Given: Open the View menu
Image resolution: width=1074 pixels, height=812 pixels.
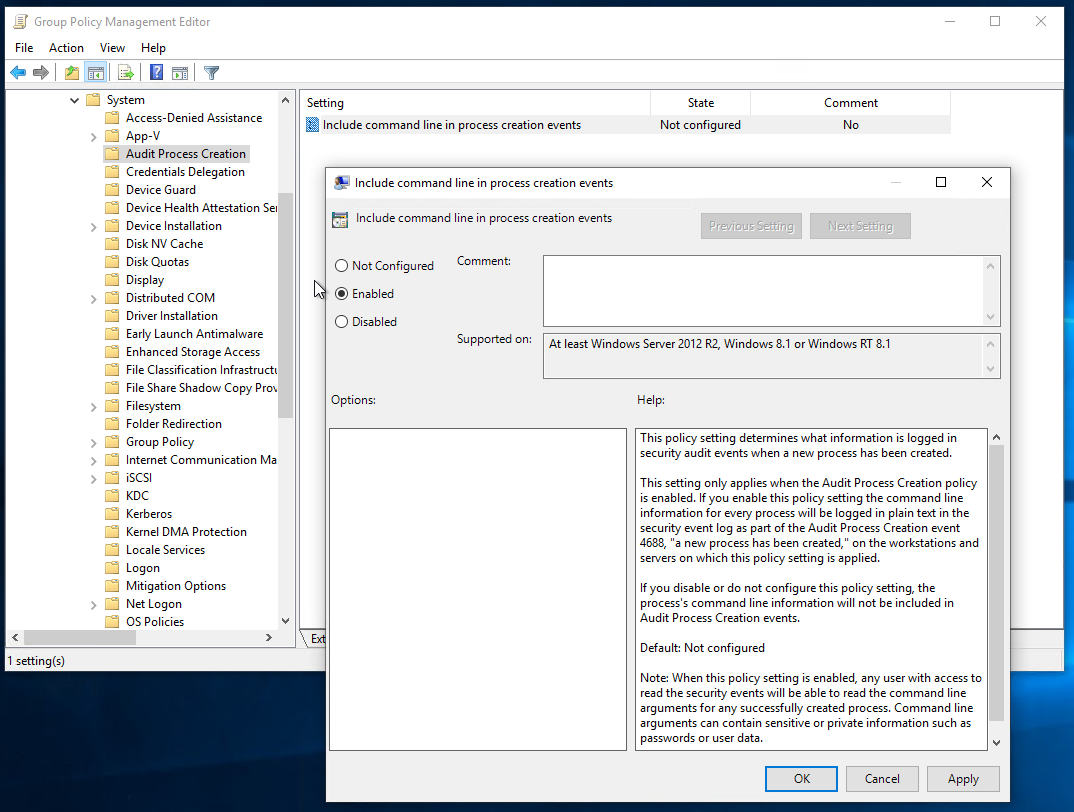Looking at the screenshot, I should point(112,48).
